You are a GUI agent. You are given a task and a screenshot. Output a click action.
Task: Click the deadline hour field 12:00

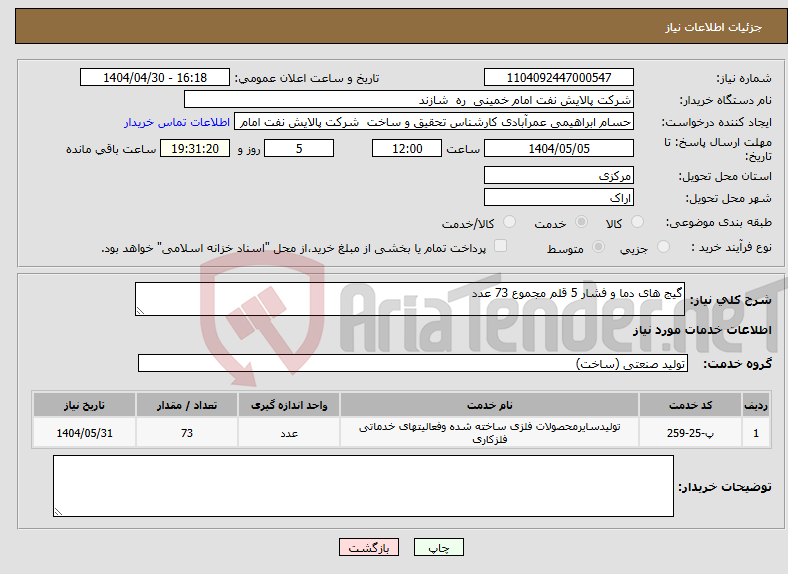407,148
